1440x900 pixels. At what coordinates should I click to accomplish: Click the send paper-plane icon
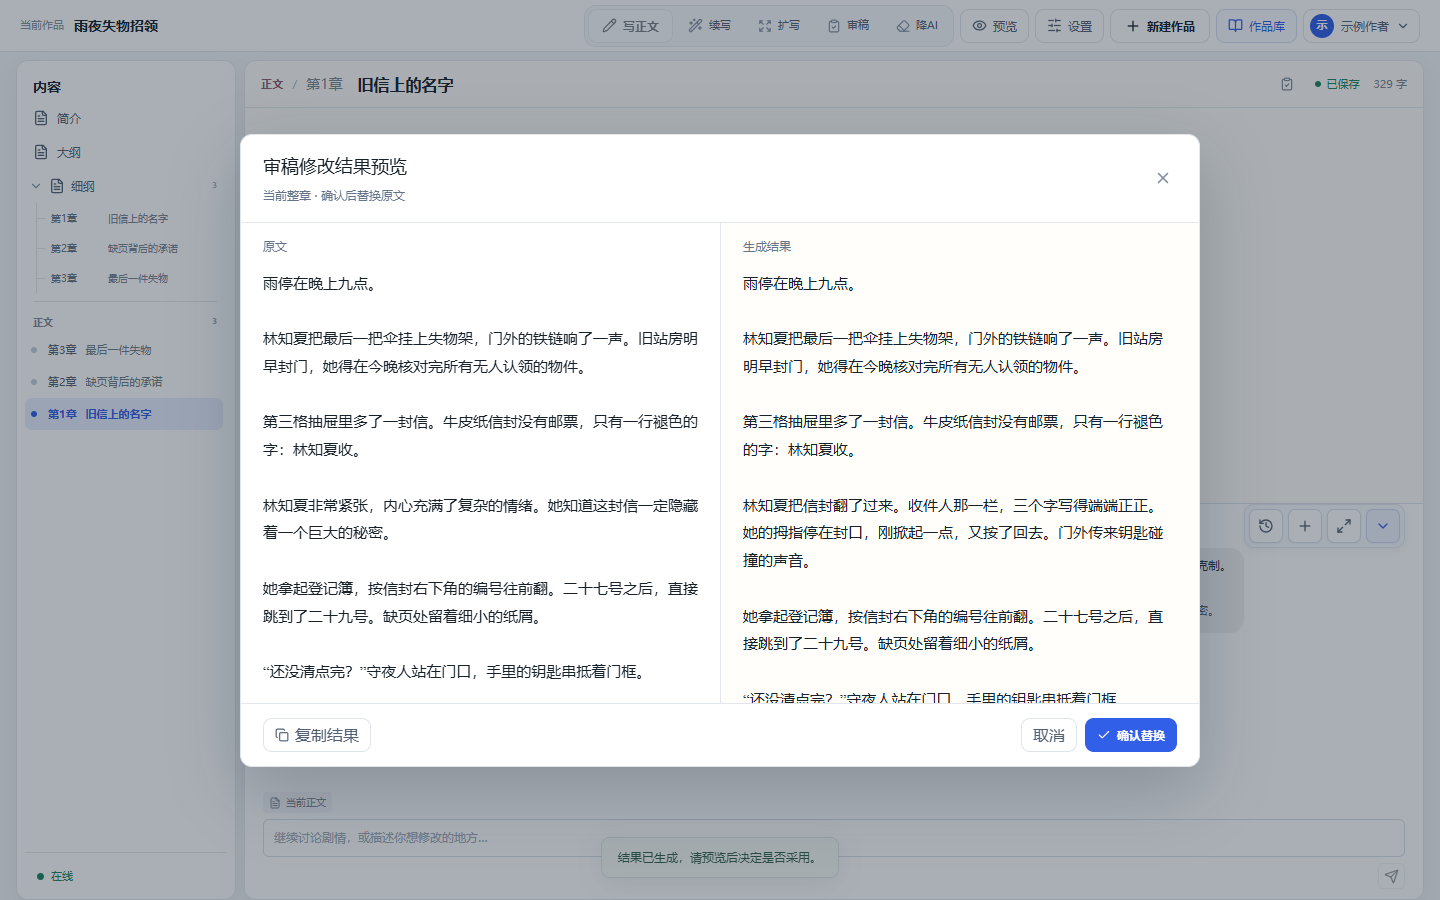coord(1391,876)
